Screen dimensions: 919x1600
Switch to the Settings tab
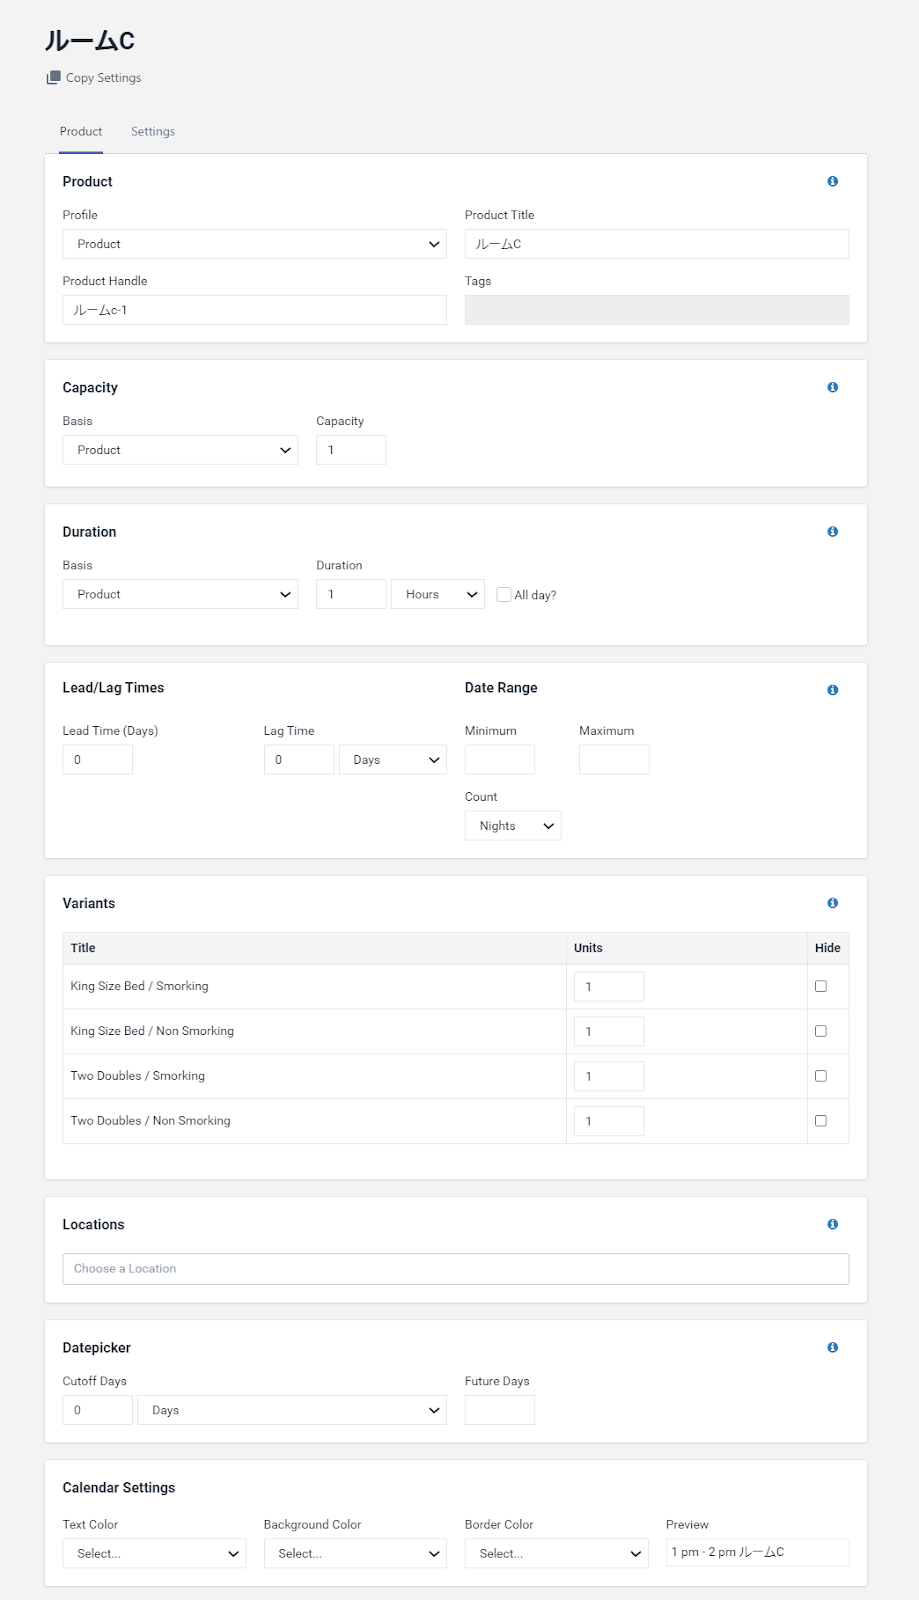[x=153, y=132]
